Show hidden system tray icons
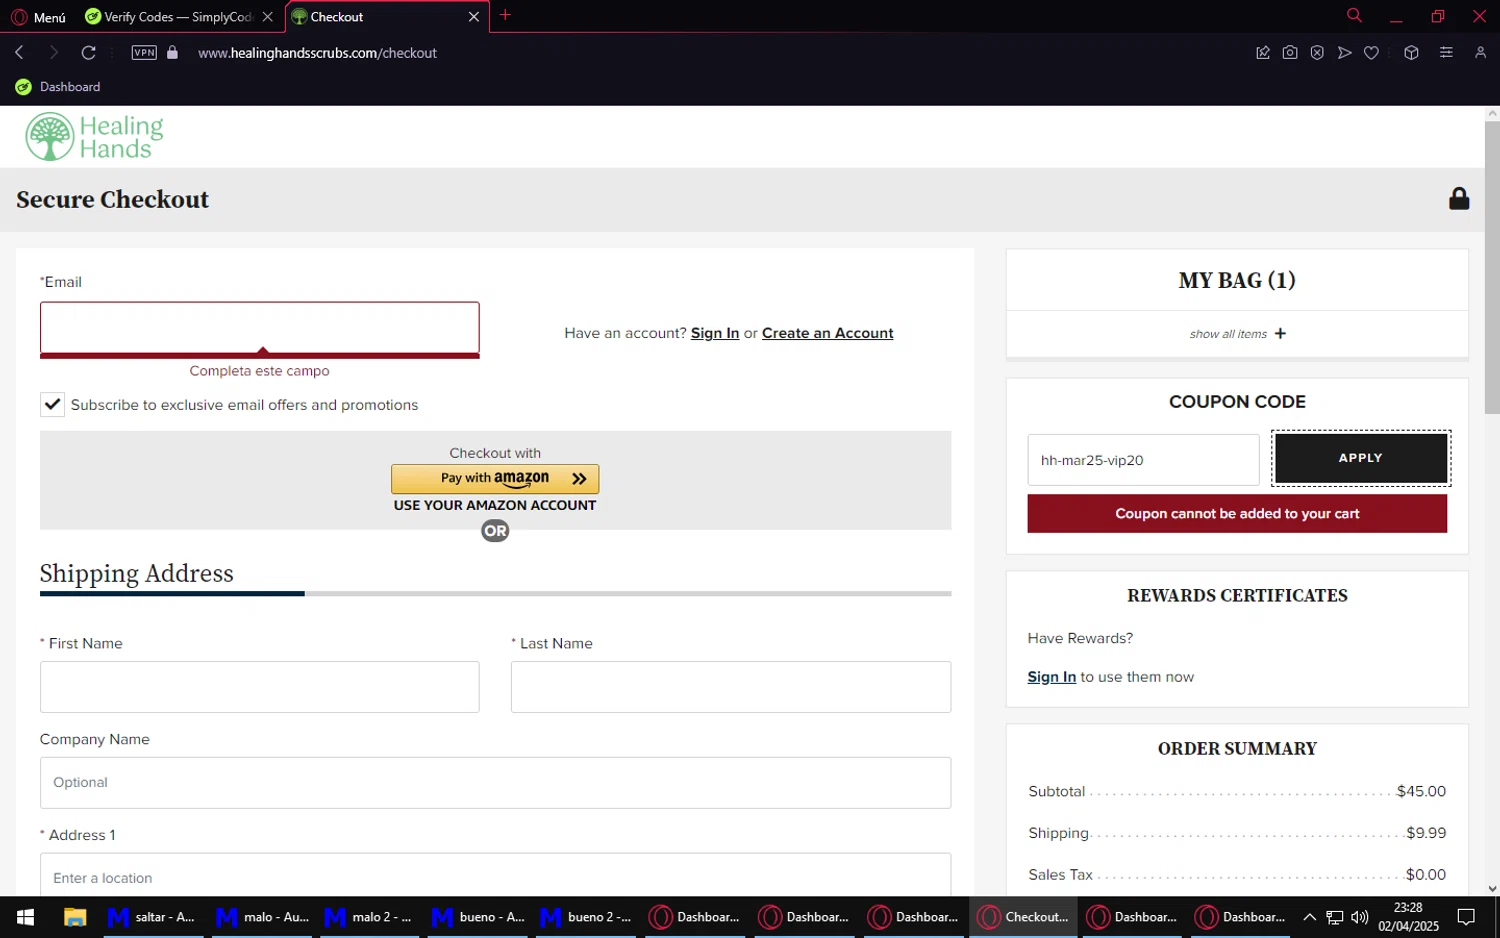Screen dimensions: 1500x938 [1309, 917]
